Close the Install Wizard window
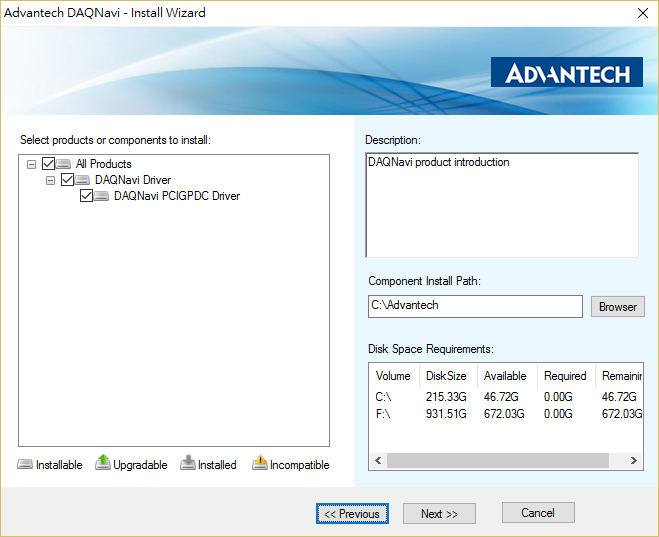 643,13
